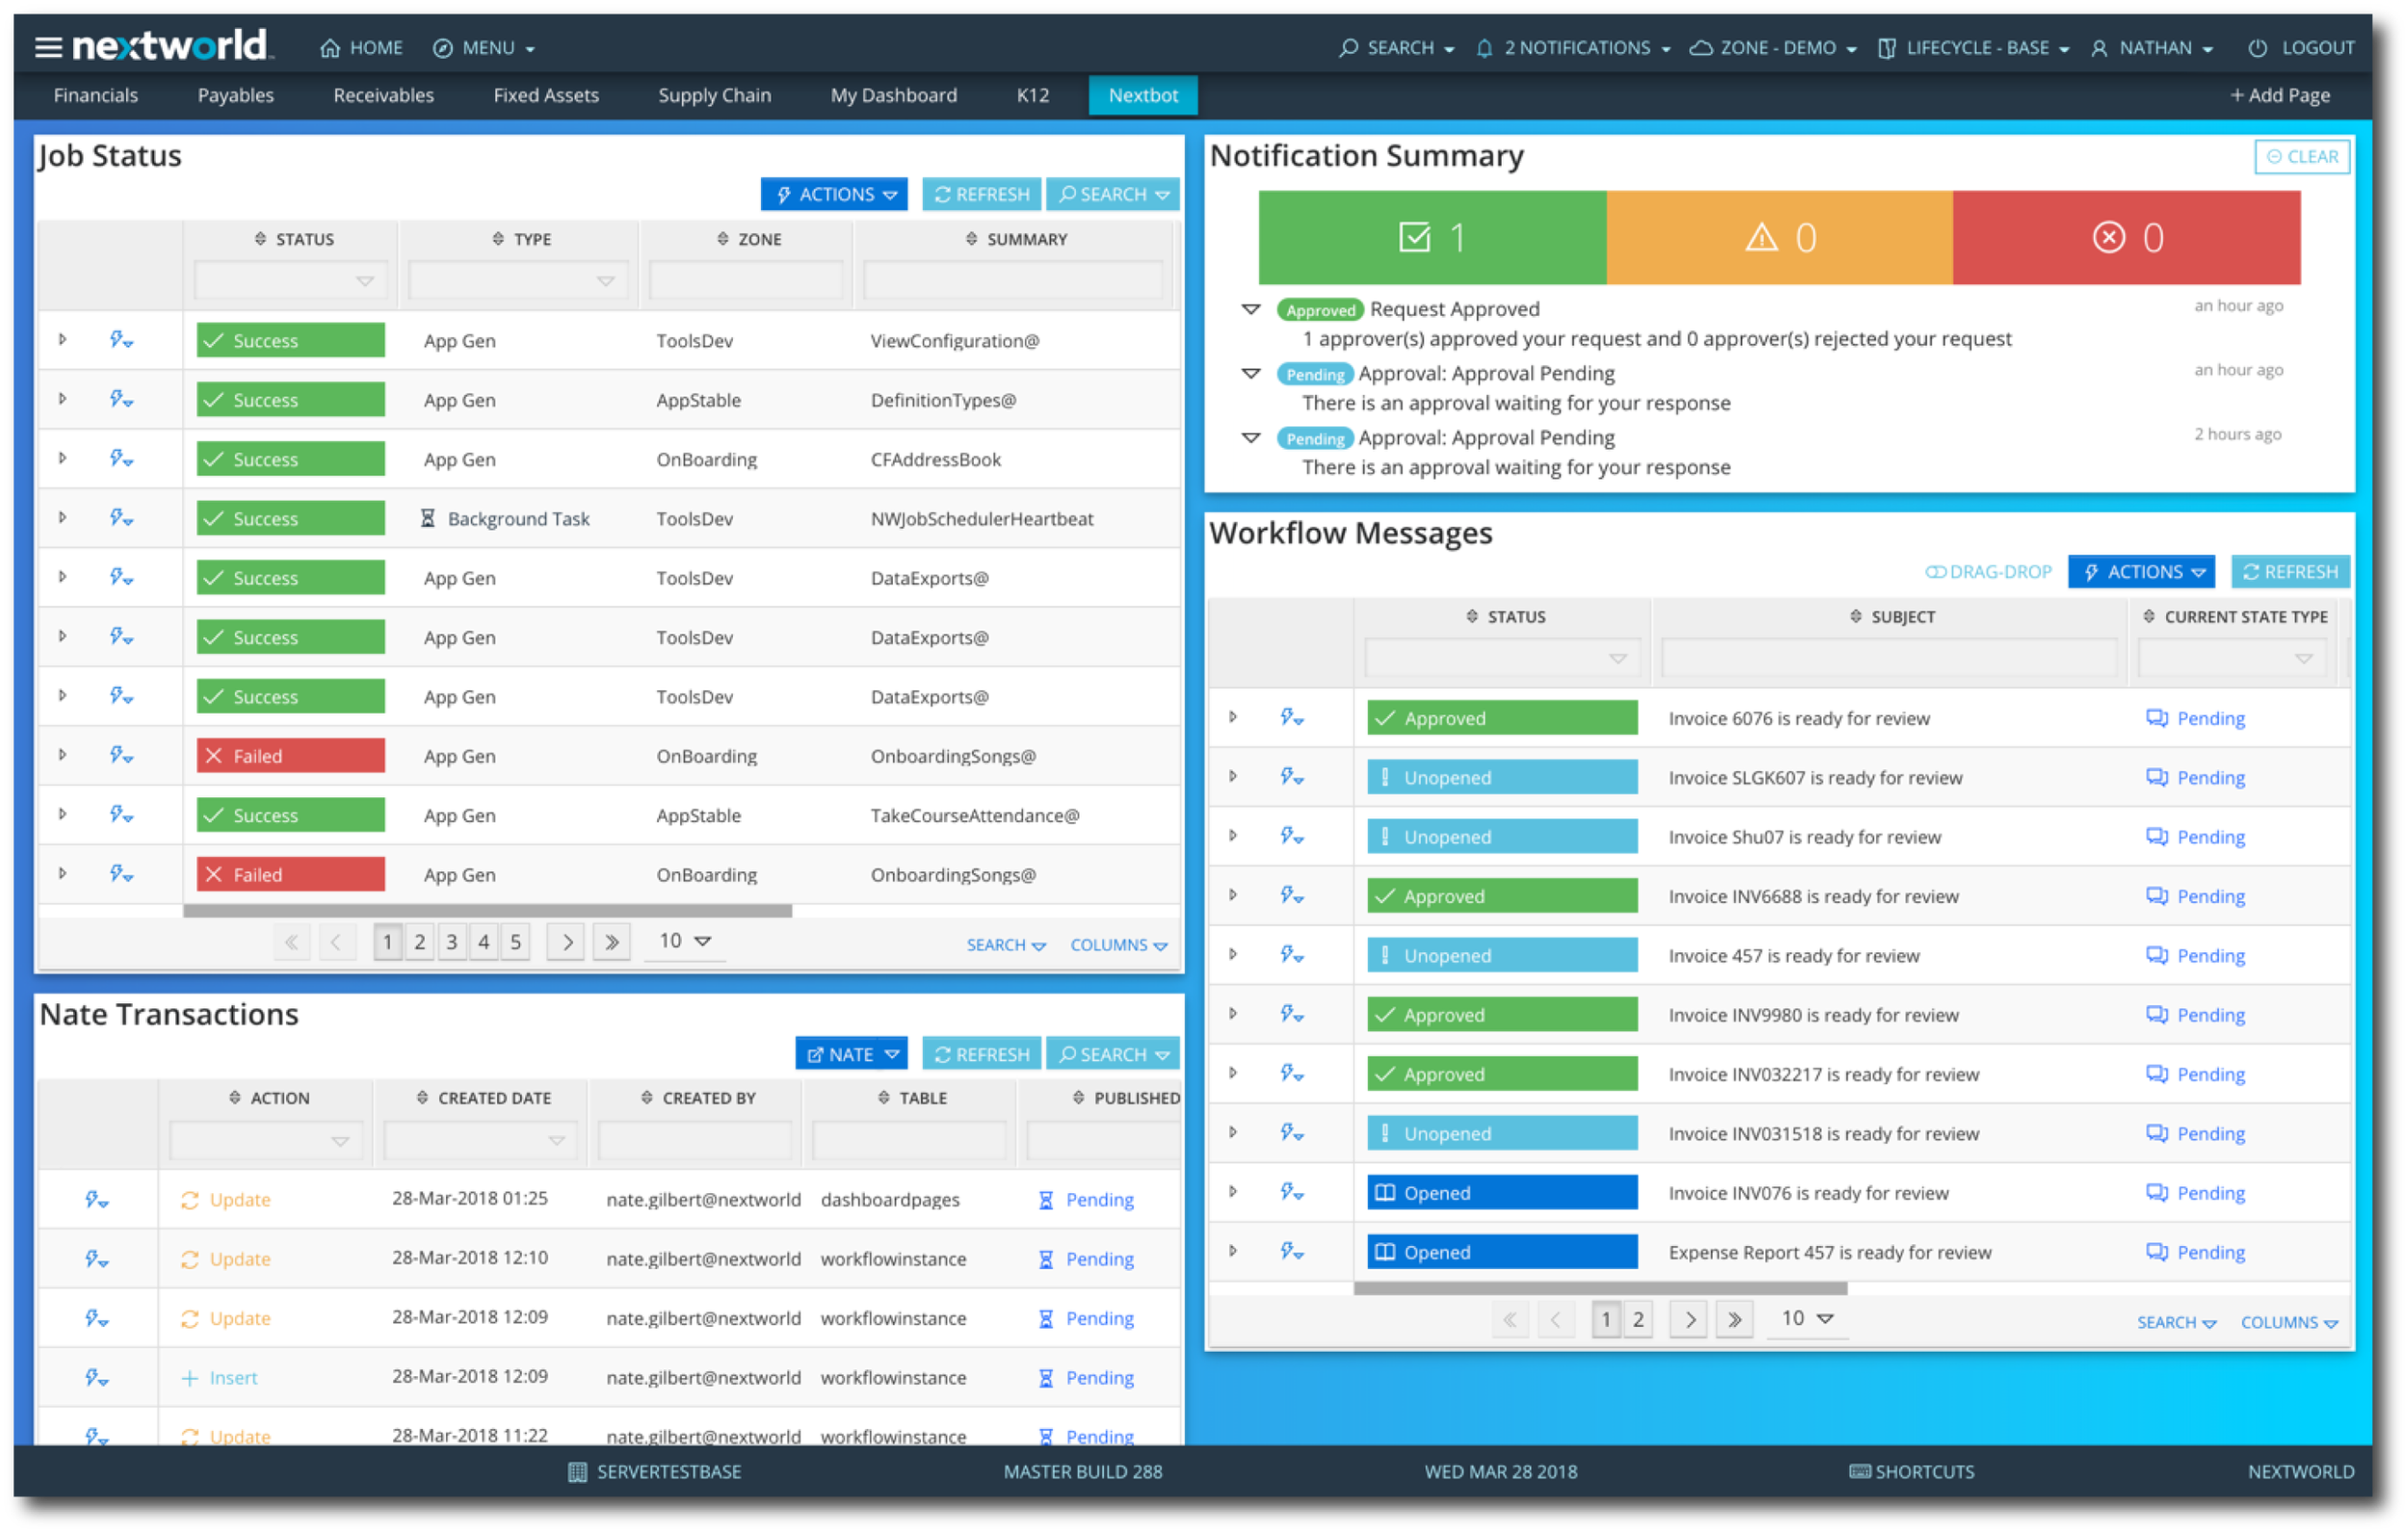Screen dimensions: 2408x1532
Task: Go to next page in Workflow Messages
Action: pos(1690,1319)
